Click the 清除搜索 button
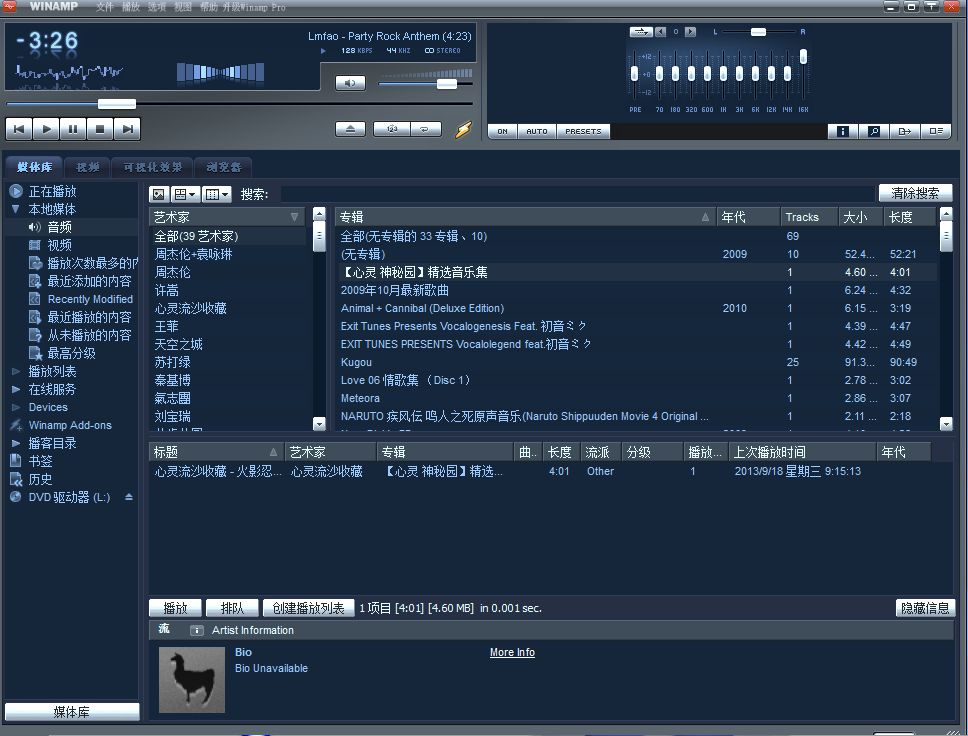 (915, 193)
